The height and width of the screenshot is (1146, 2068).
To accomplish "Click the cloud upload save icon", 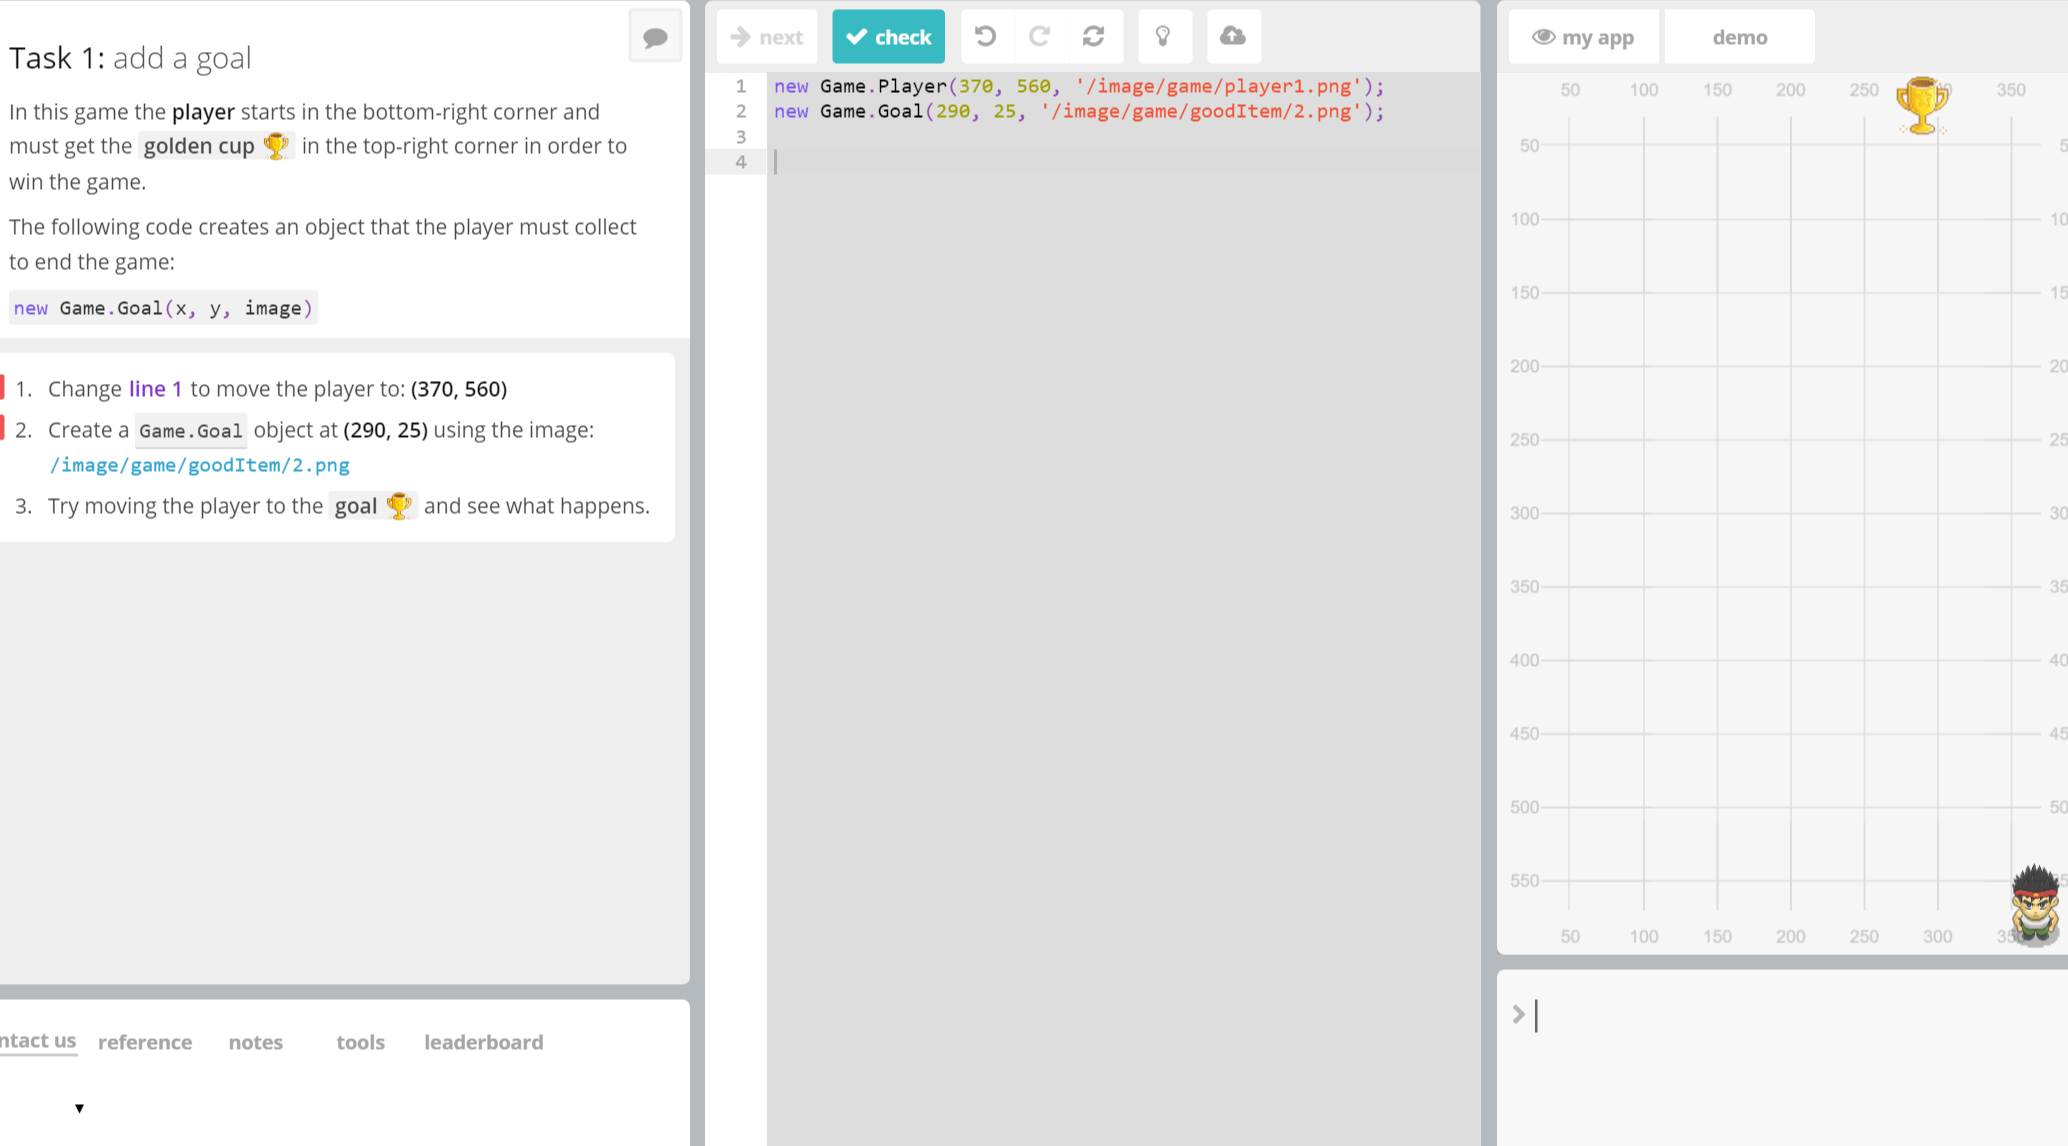I will point(1233,37).
